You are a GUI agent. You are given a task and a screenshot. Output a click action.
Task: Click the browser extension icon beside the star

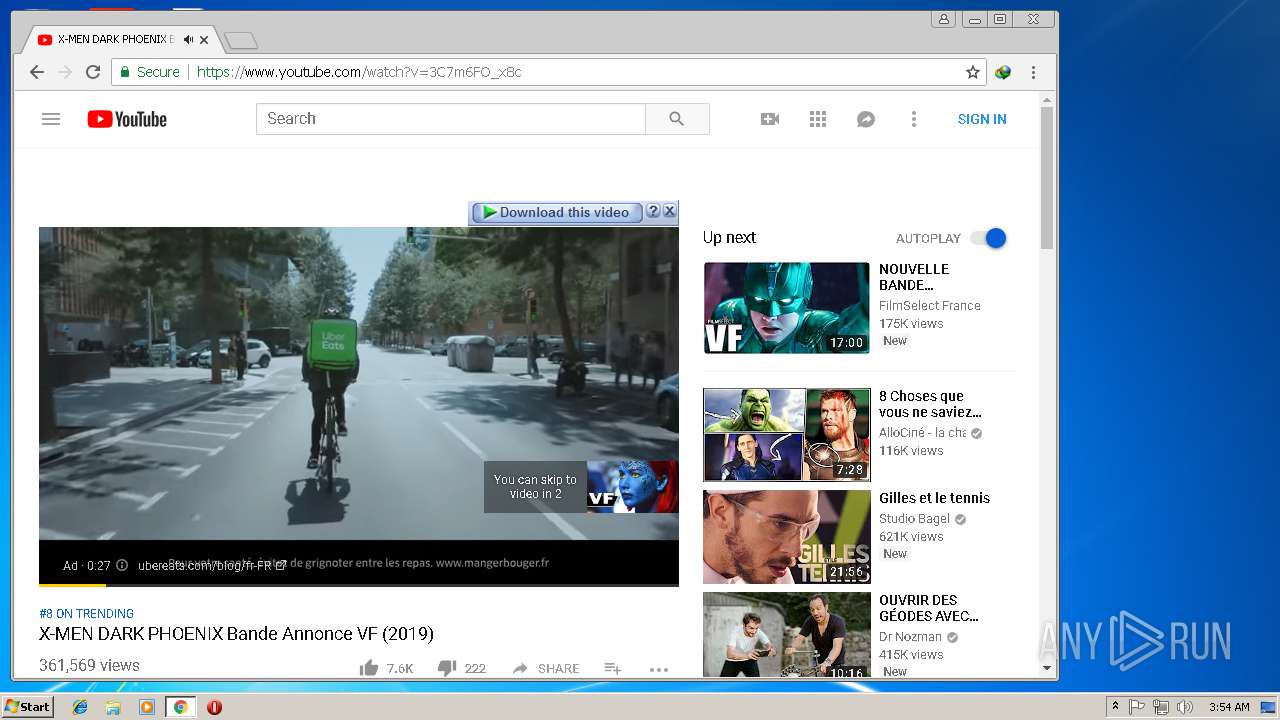point(1003,72)
